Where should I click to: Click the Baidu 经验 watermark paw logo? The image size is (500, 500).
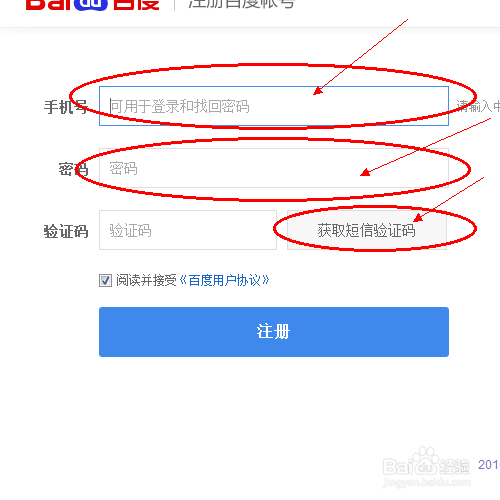[423, 460]
